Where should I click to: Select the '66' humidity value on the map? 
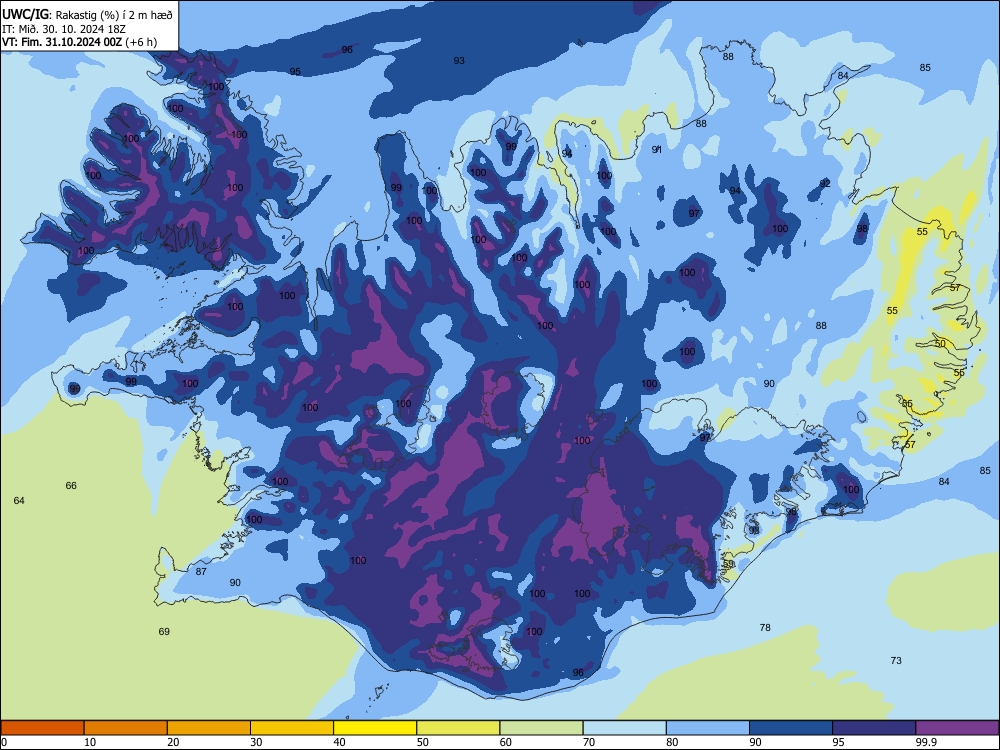[71, 485]
